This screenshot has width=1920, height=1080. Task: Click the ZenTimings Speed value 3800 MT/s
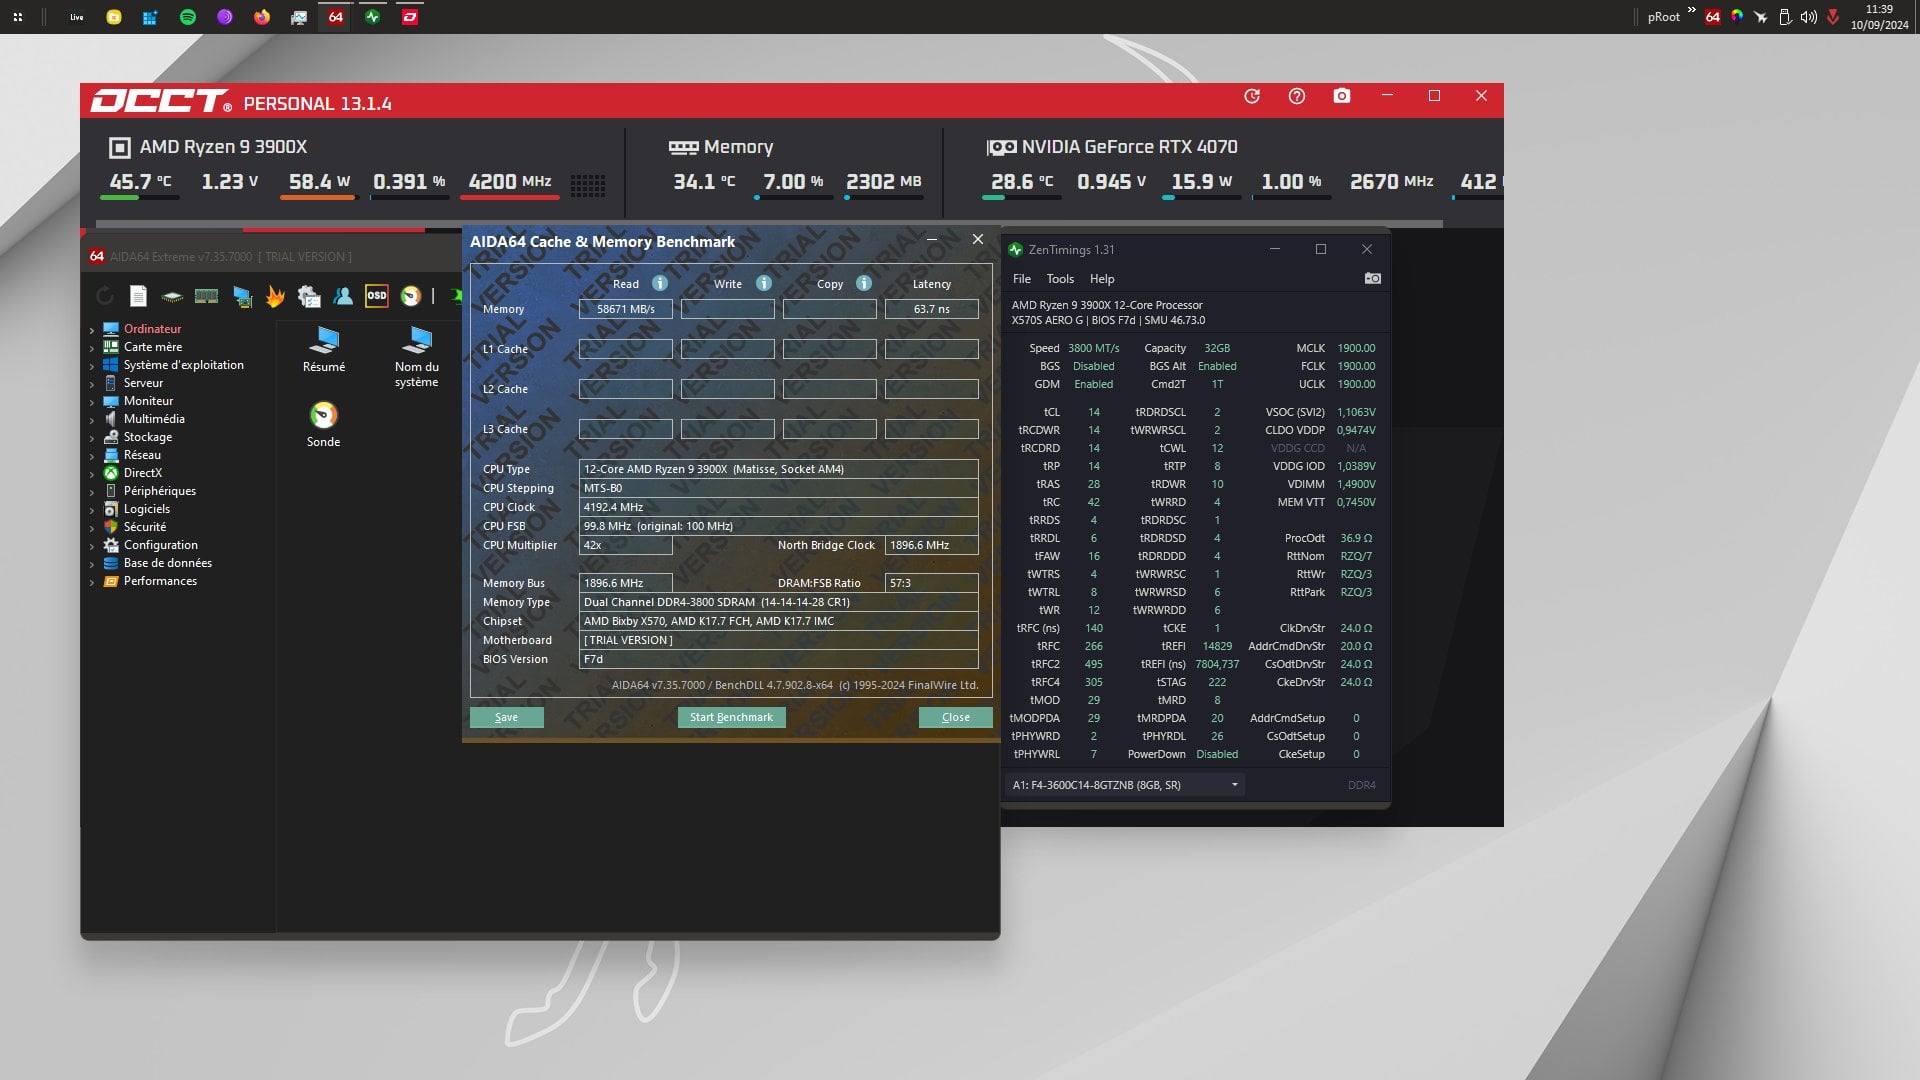1094,348
